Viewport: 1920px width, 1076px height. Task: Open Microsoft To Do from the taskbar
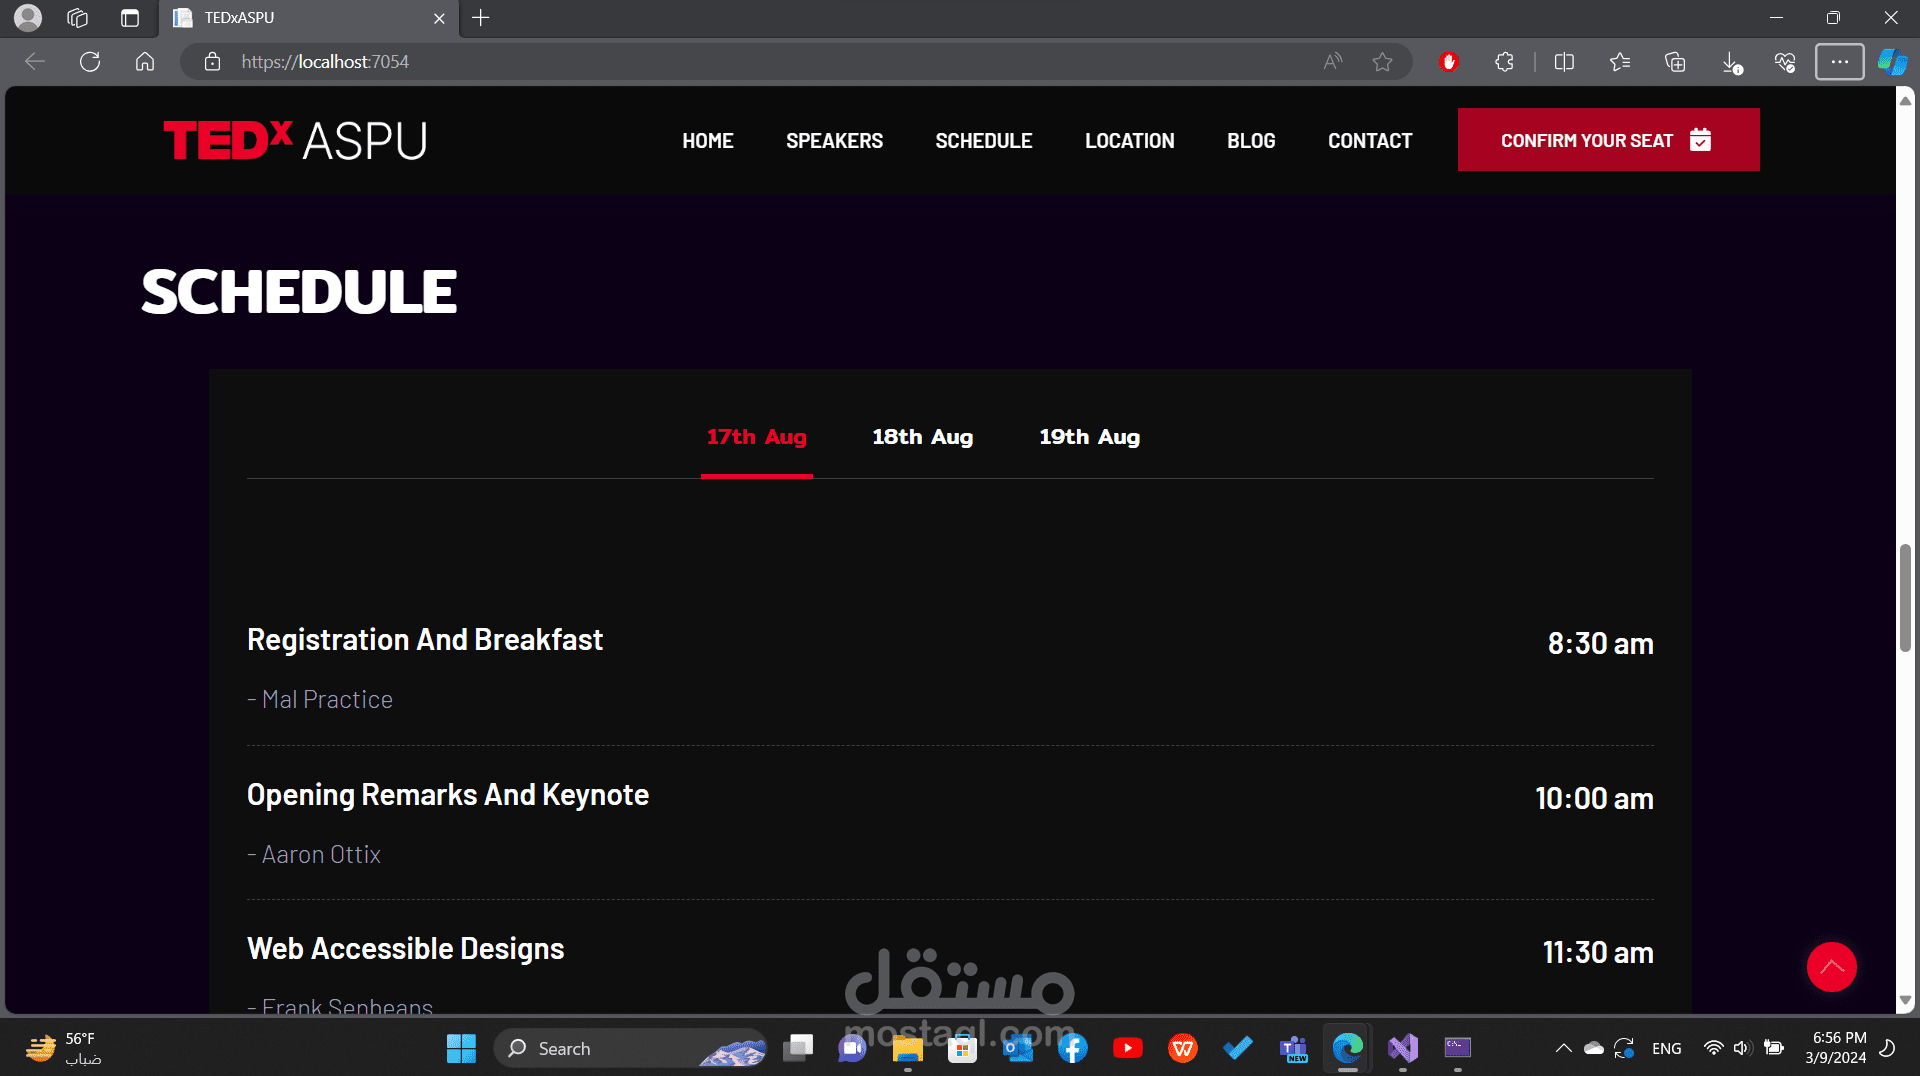[x=1237, y=1048]
